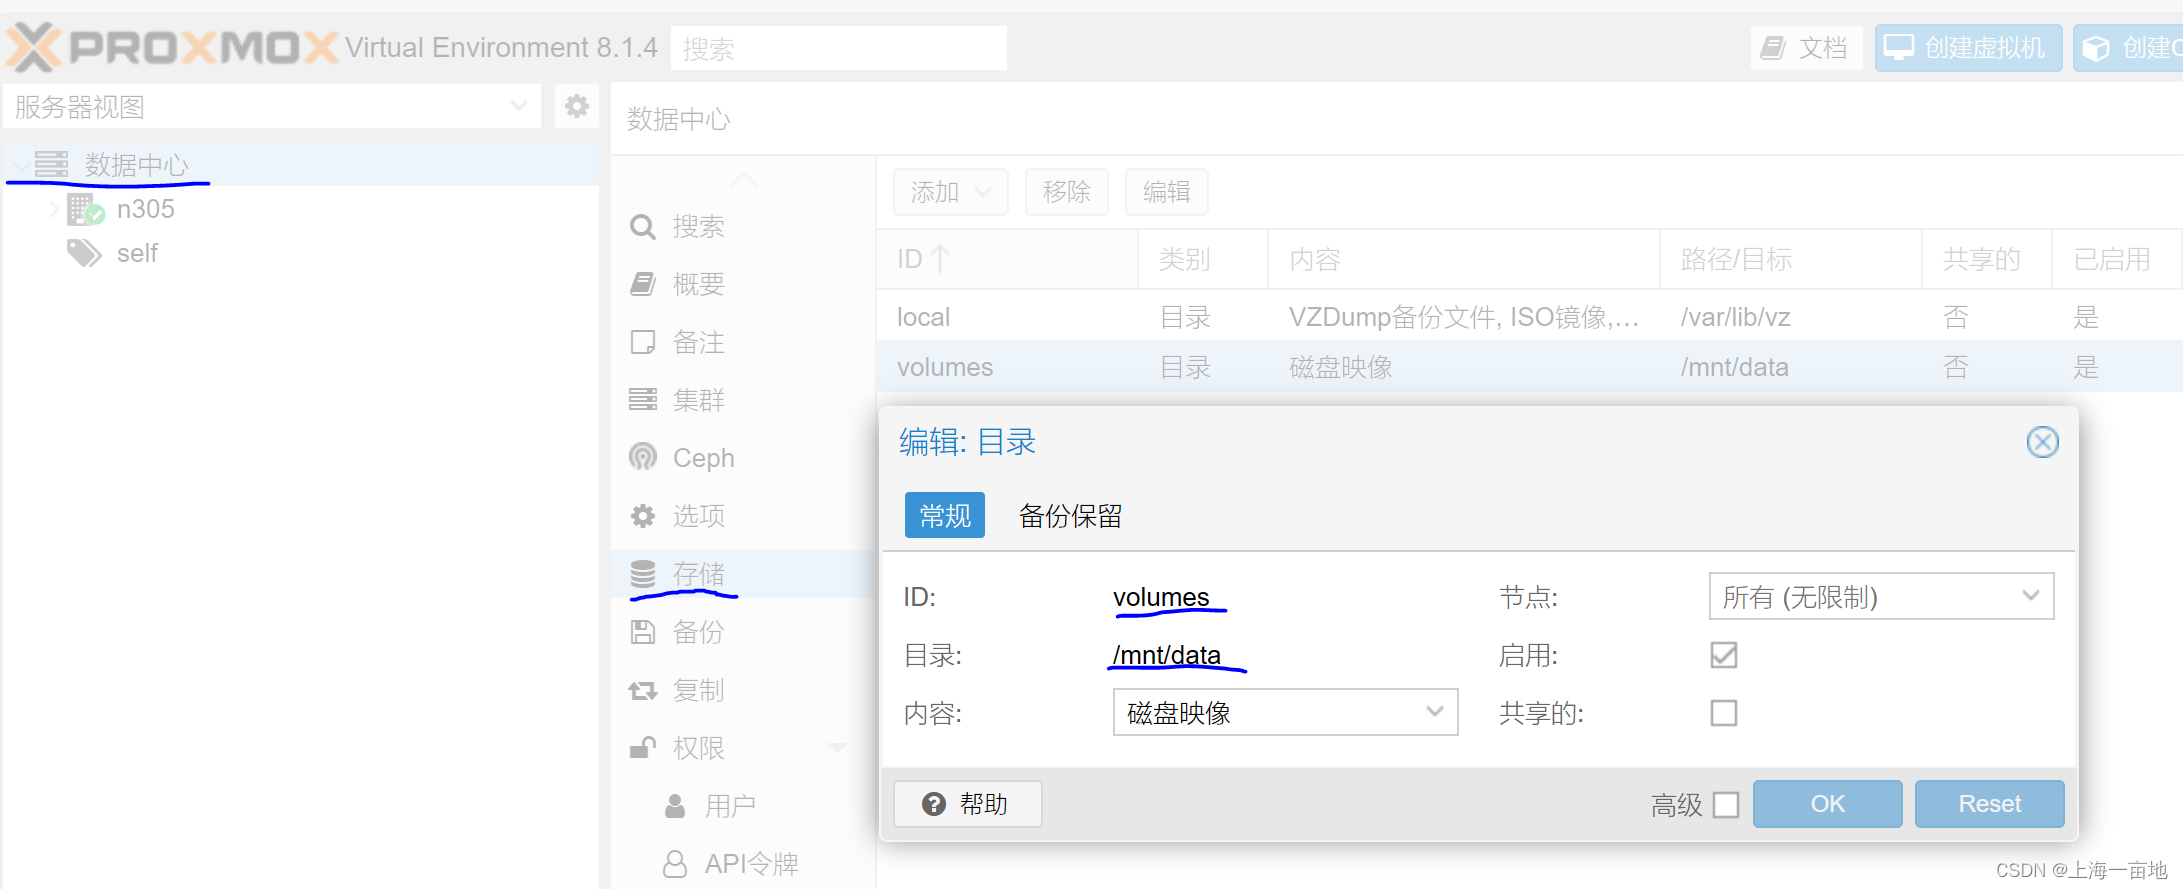Close the 编辑: 目录 dialog
Image resolution: width=2183 pixels, height=889 pixels.
pyautogui.click(x=2042, y=442)
